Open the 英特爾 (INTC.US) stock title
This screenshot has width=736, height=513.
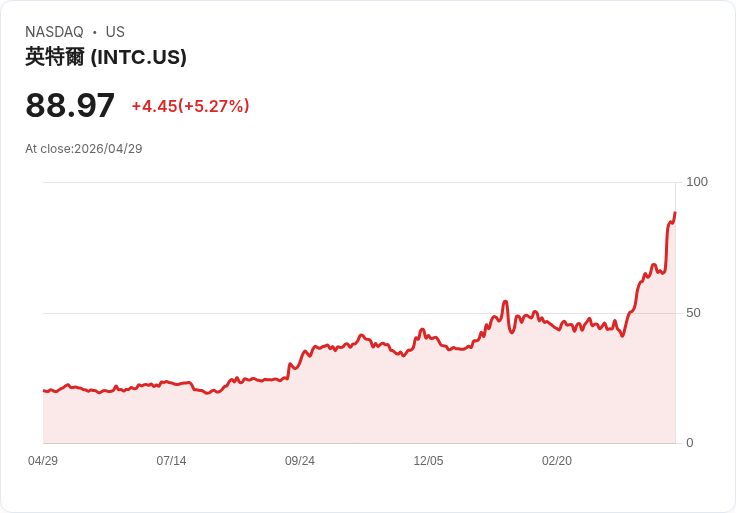(x=106, y=57)
